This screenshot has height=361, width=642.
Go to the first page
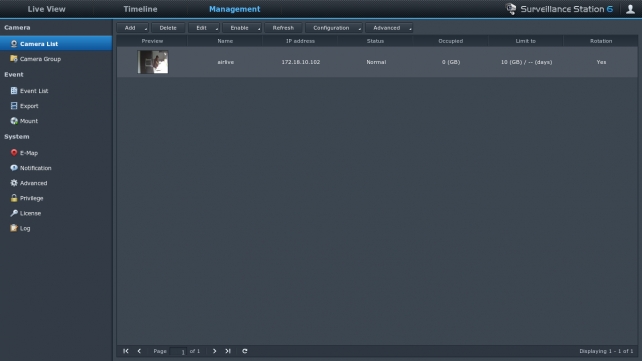click(126, 351)
